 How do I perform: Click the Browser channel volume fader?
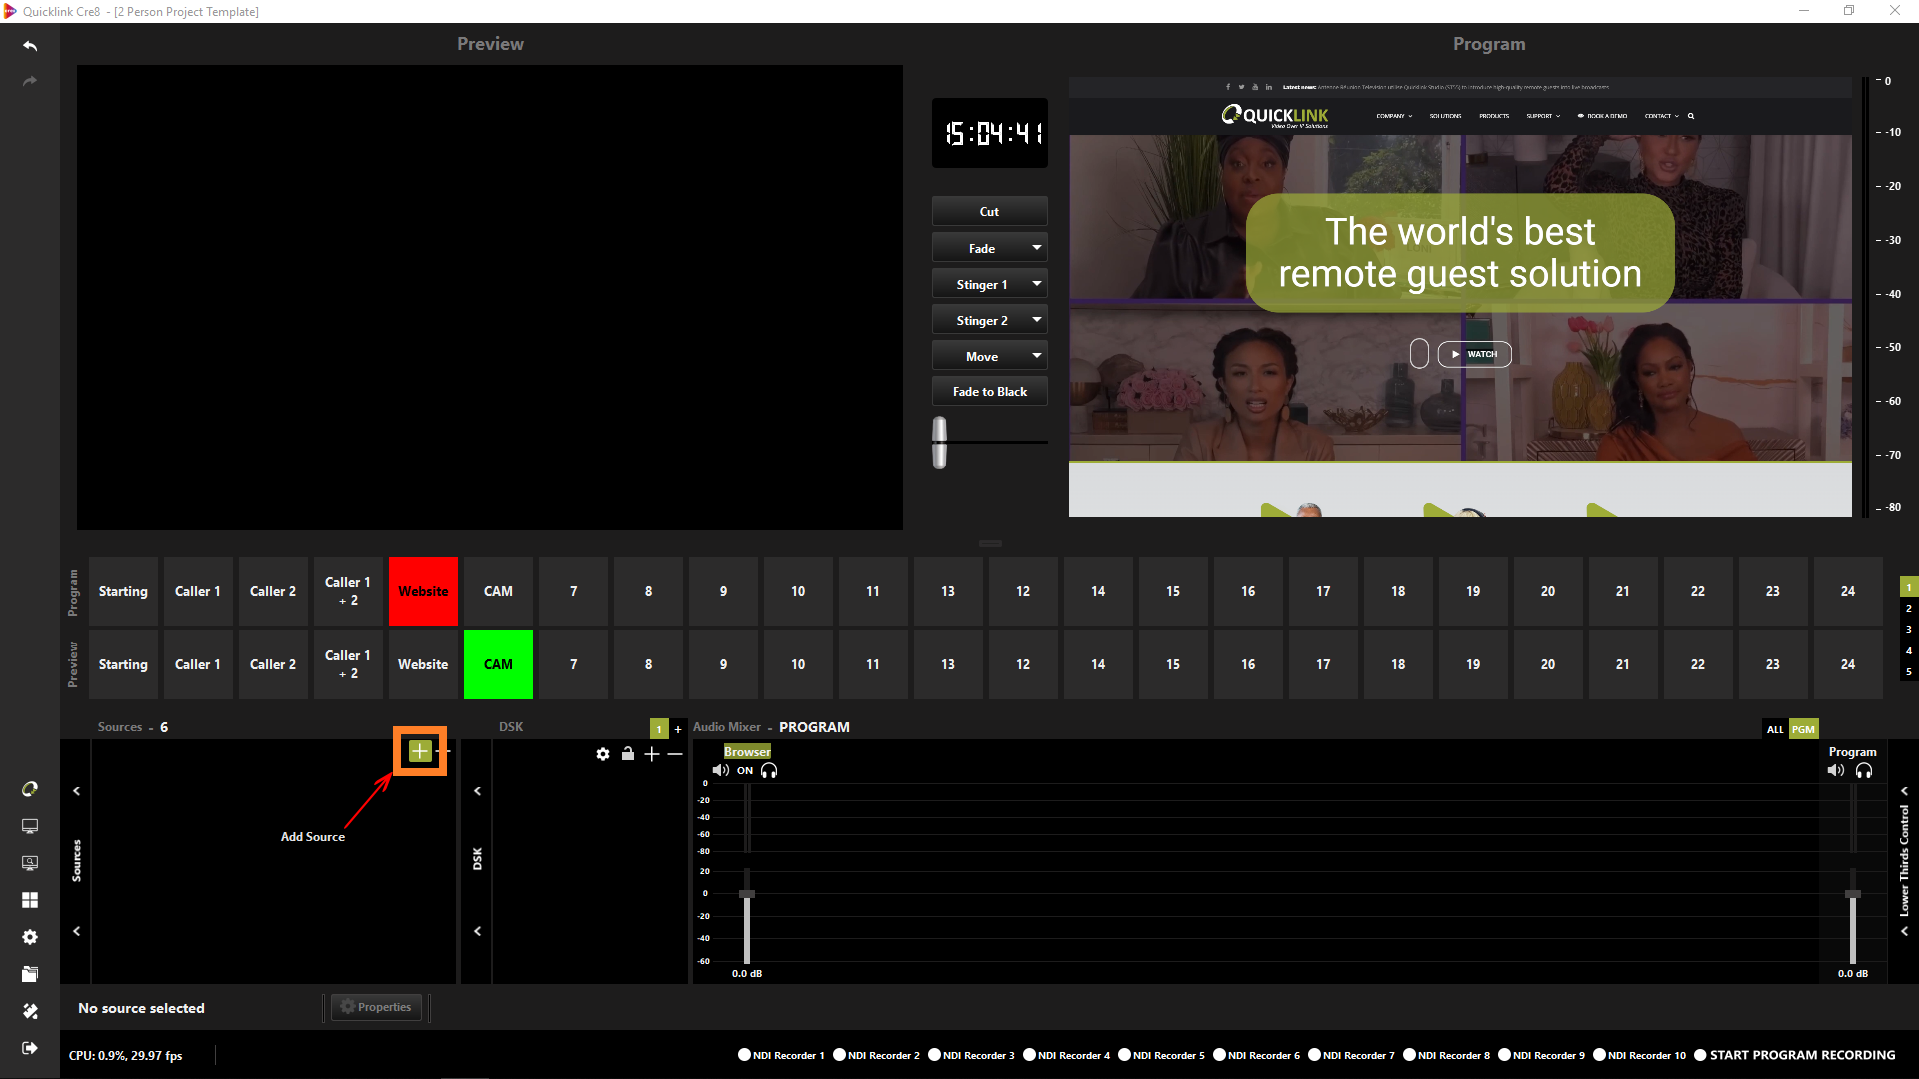click(746, 894)
